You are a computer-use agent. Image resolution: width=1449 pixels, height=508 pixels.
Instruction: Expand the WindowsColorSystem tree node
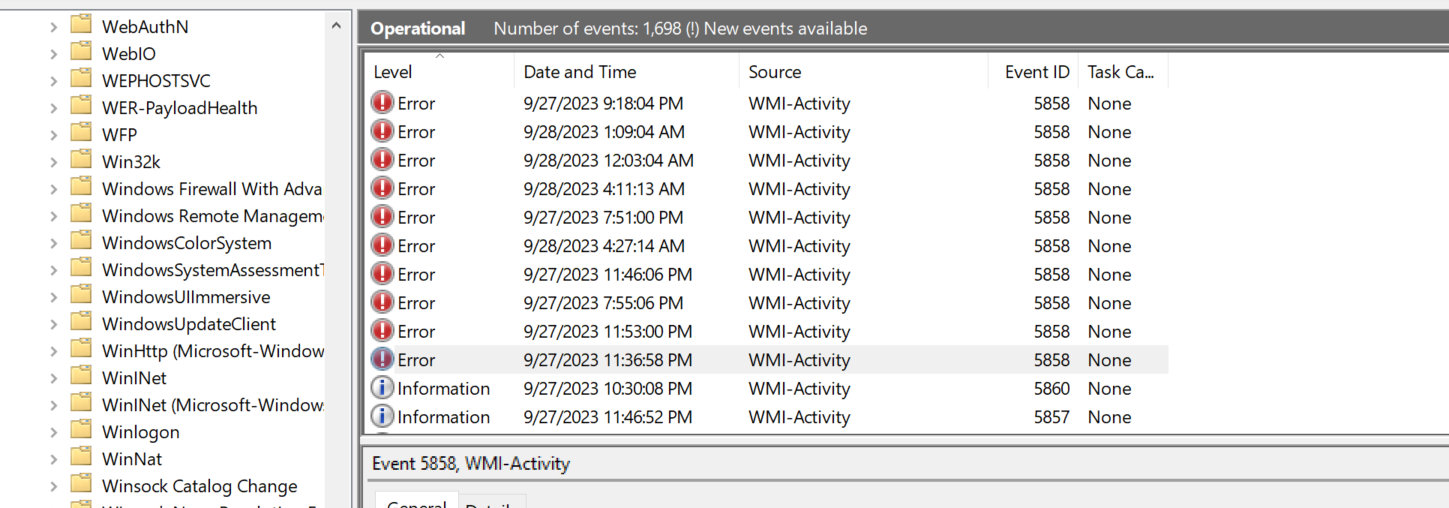click(53, 243)
